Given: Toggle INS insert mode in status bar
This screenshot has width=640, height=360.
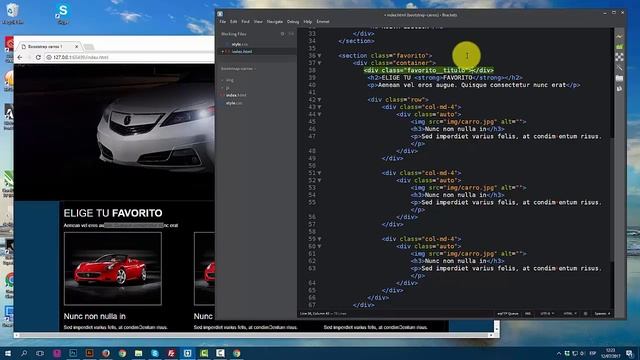Looking at the screenshot, I should (528, 314).
